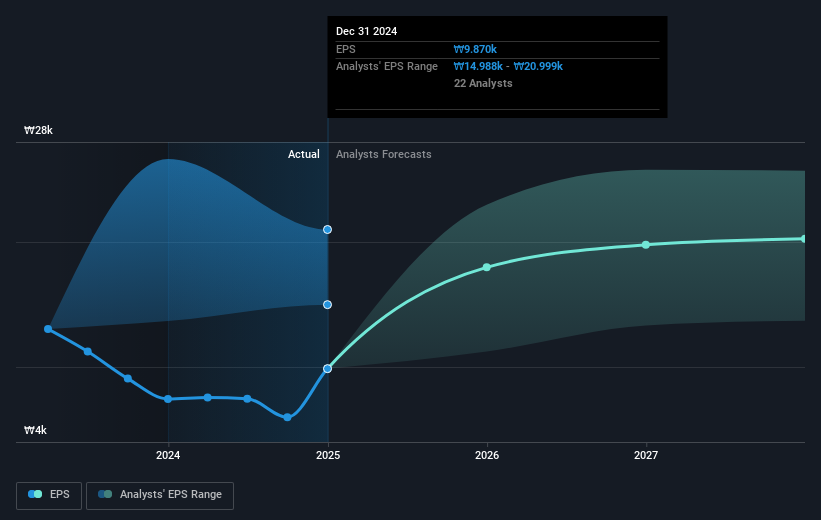Screen dimensions: 821x520
Task: Click the 22 Analysts text in tooltip
Action: click(x=483, y=83)
